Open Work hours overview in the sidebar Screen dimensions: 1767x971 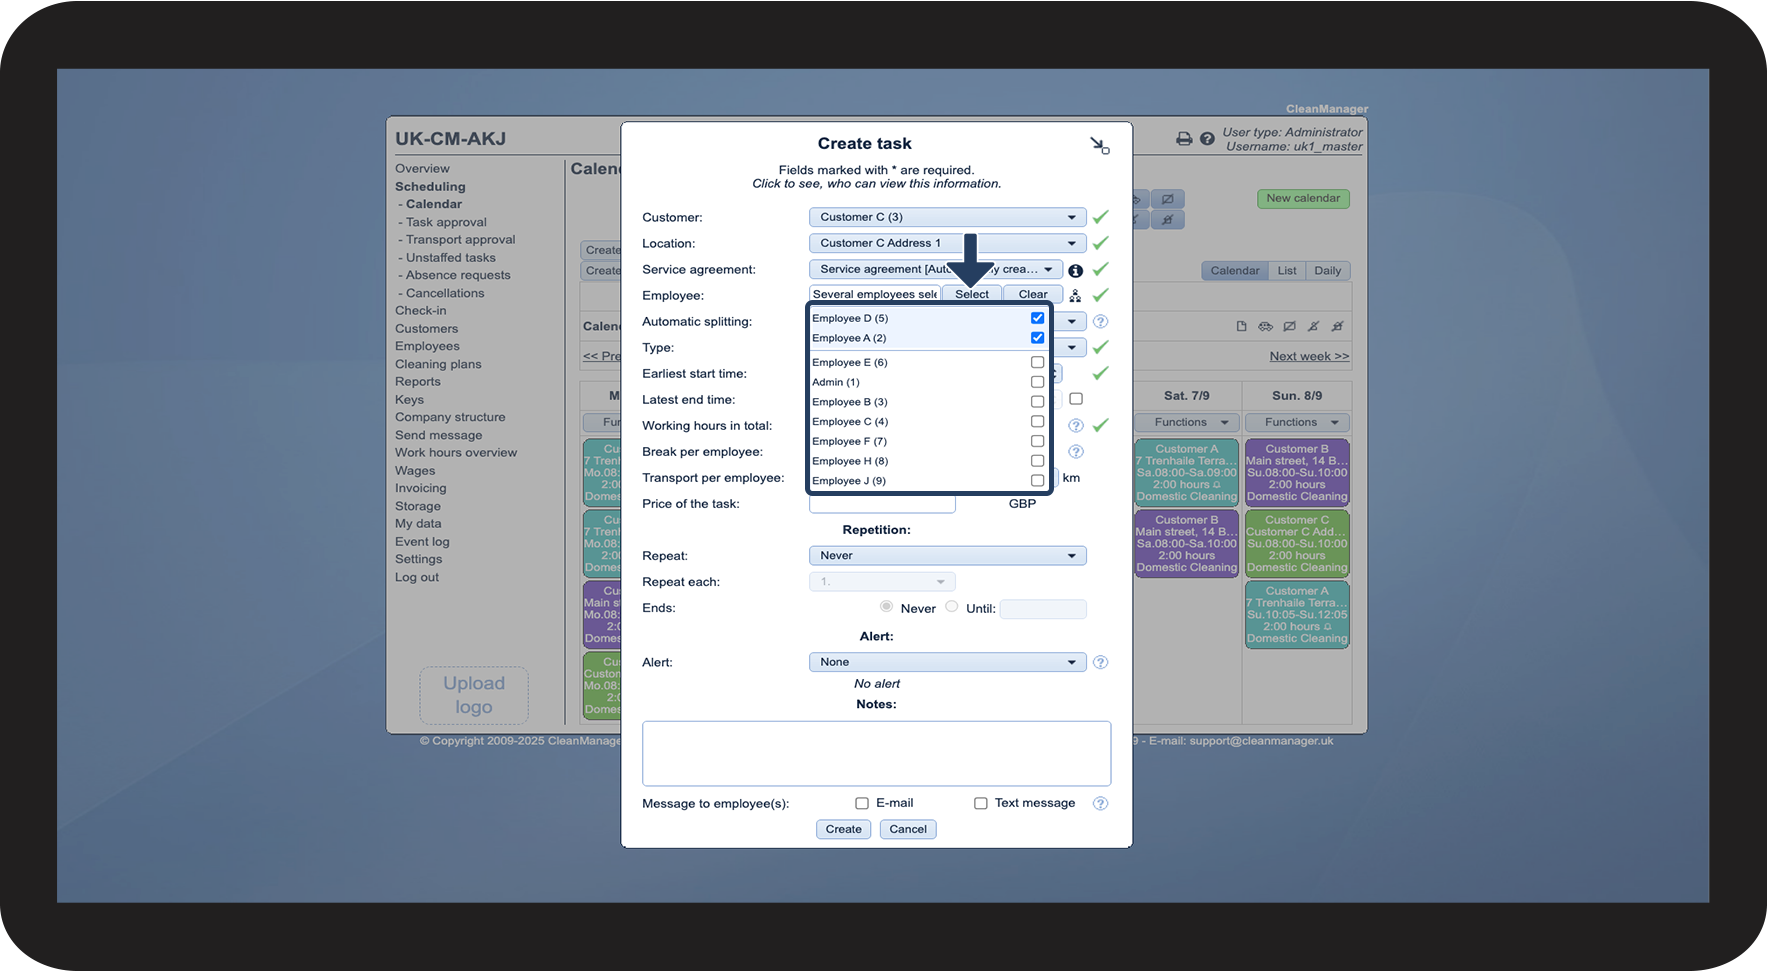[456, 453]
